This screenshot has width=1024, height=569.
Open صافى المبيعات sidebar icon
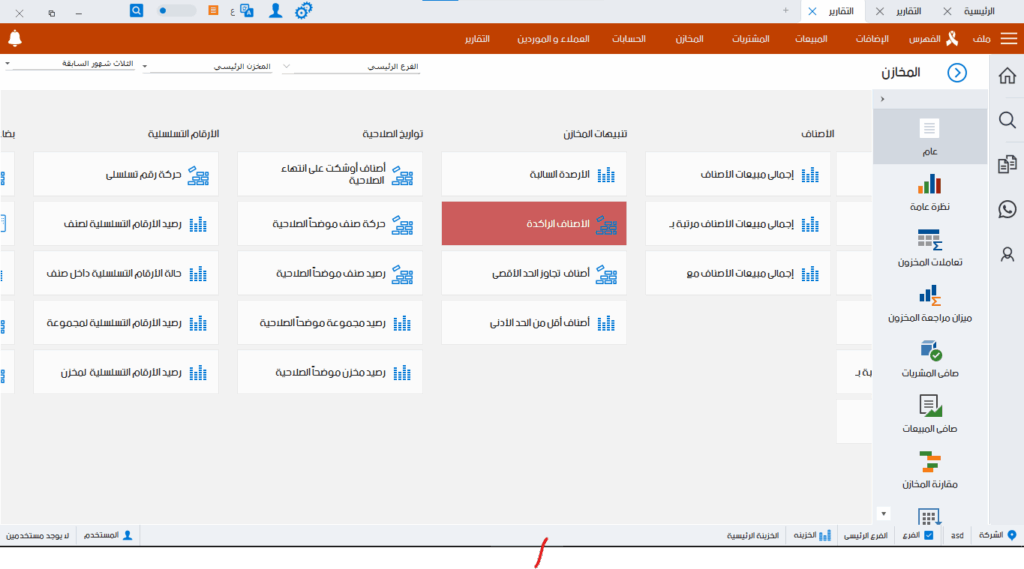click(x=930, y=405)
